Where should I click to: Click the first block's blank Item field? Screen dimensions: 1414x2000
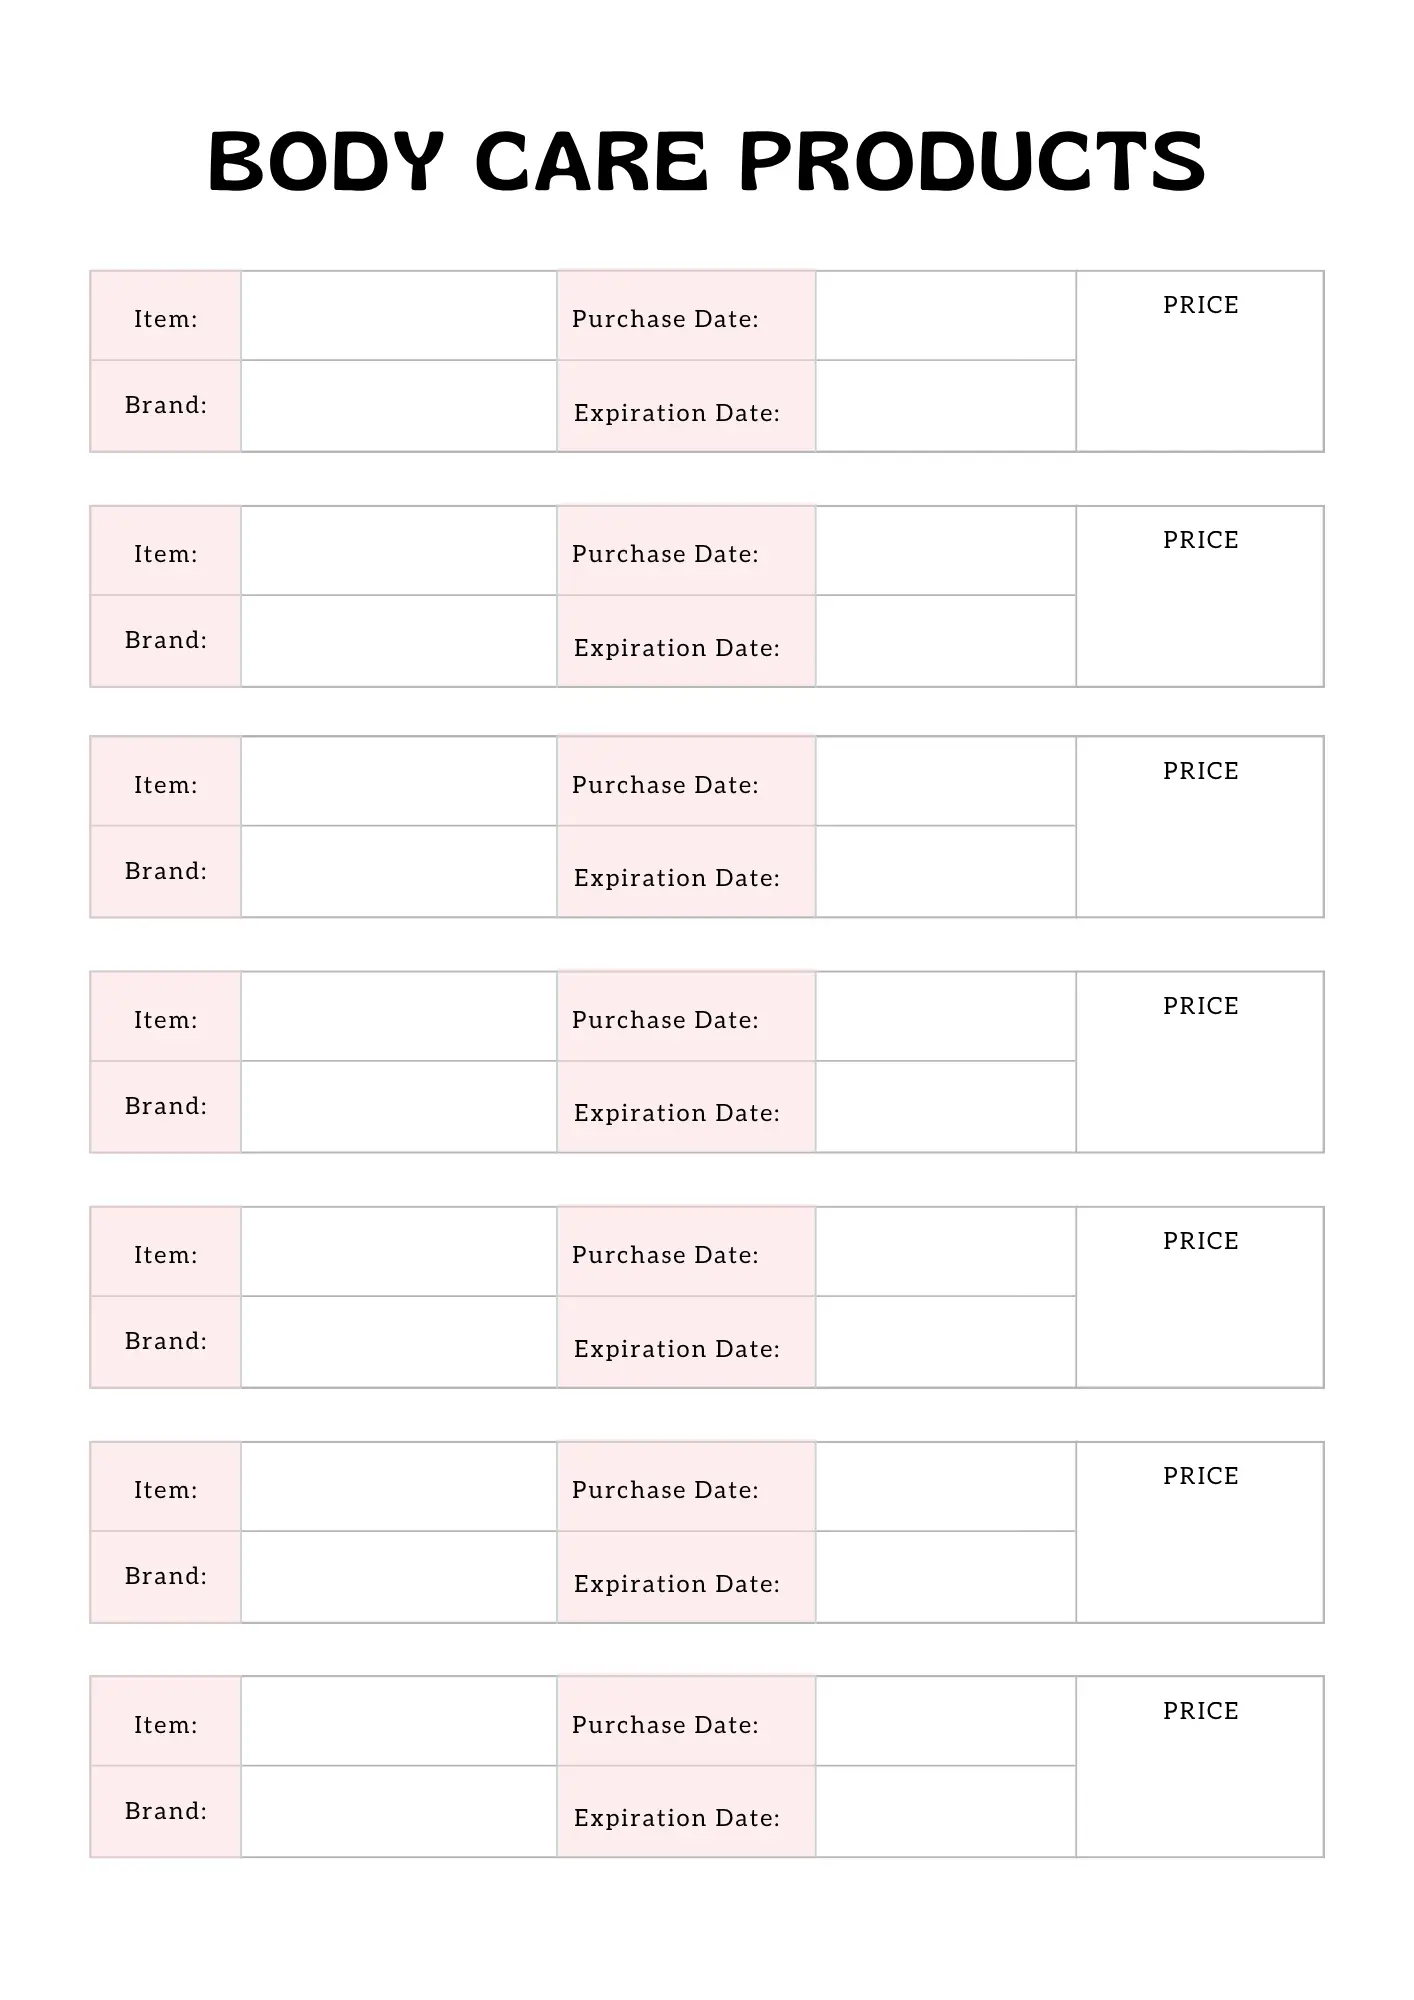pos(398,316)
